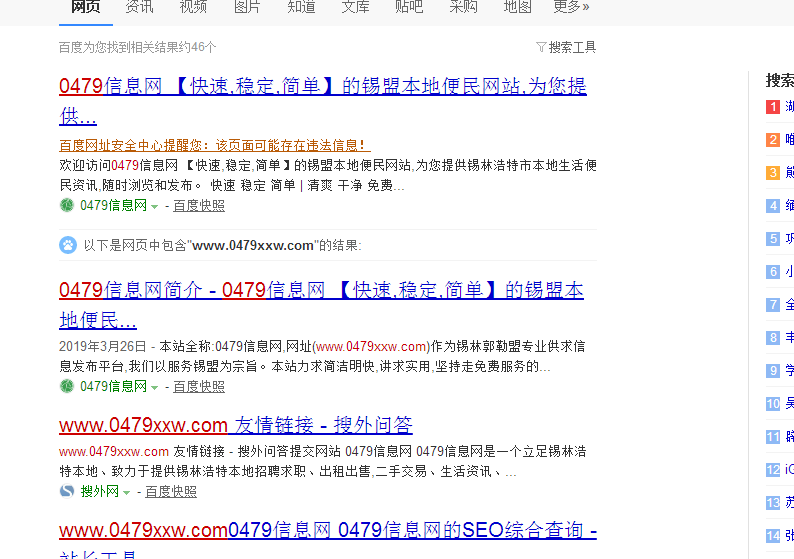Open www.0479xxw.com 友情链接 - 搜外问答 result

(235, 425)
